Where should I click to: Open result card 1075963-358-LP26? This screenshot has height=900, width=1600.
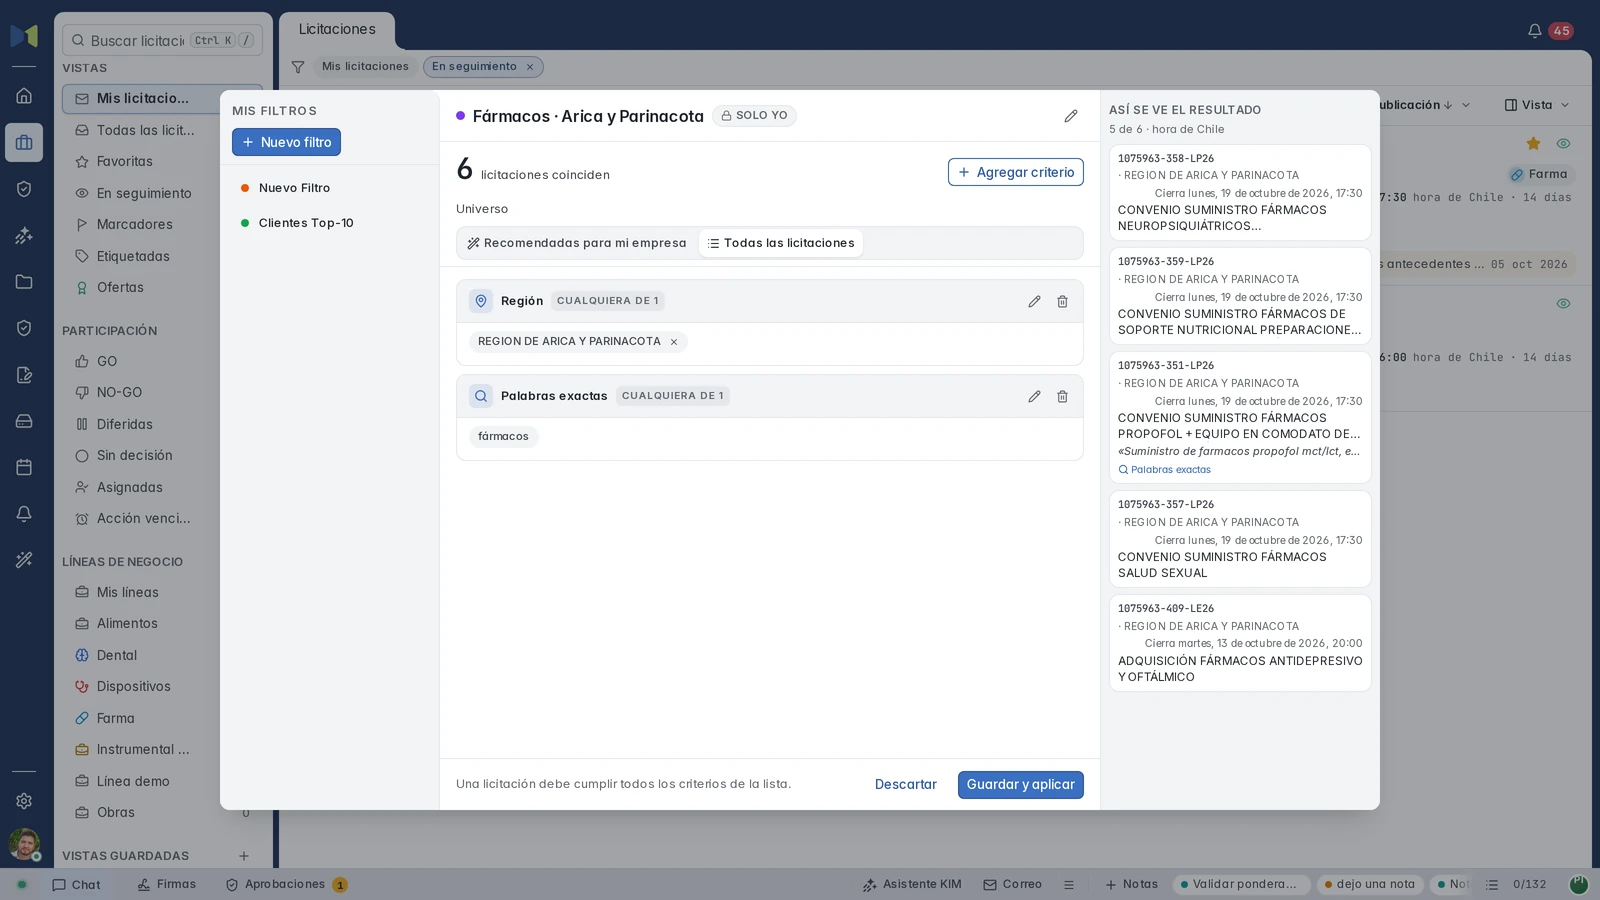(x=1239, y=193)
